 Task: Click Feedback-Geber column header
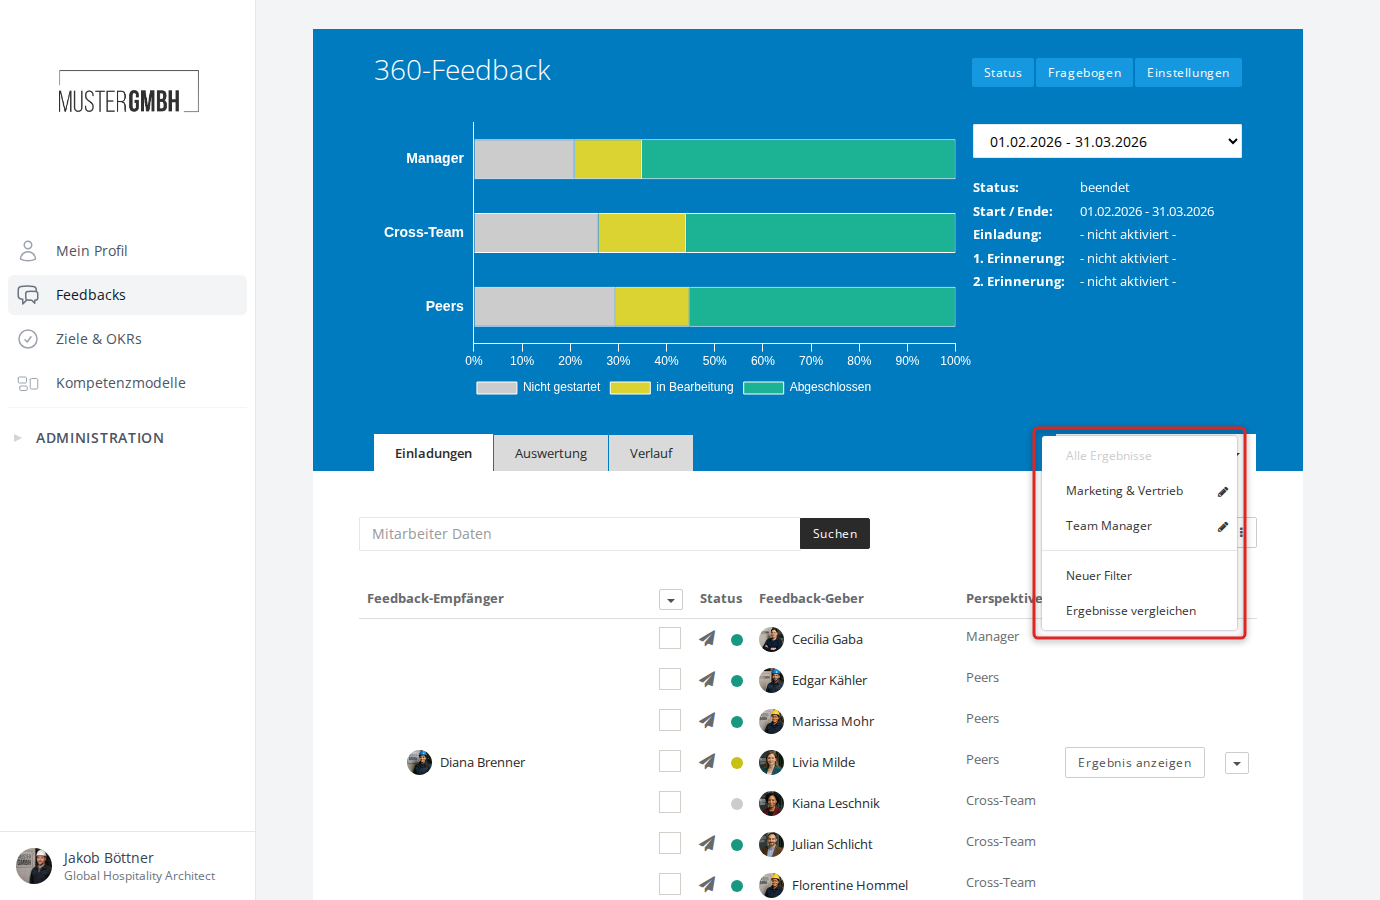coord(811,598)
